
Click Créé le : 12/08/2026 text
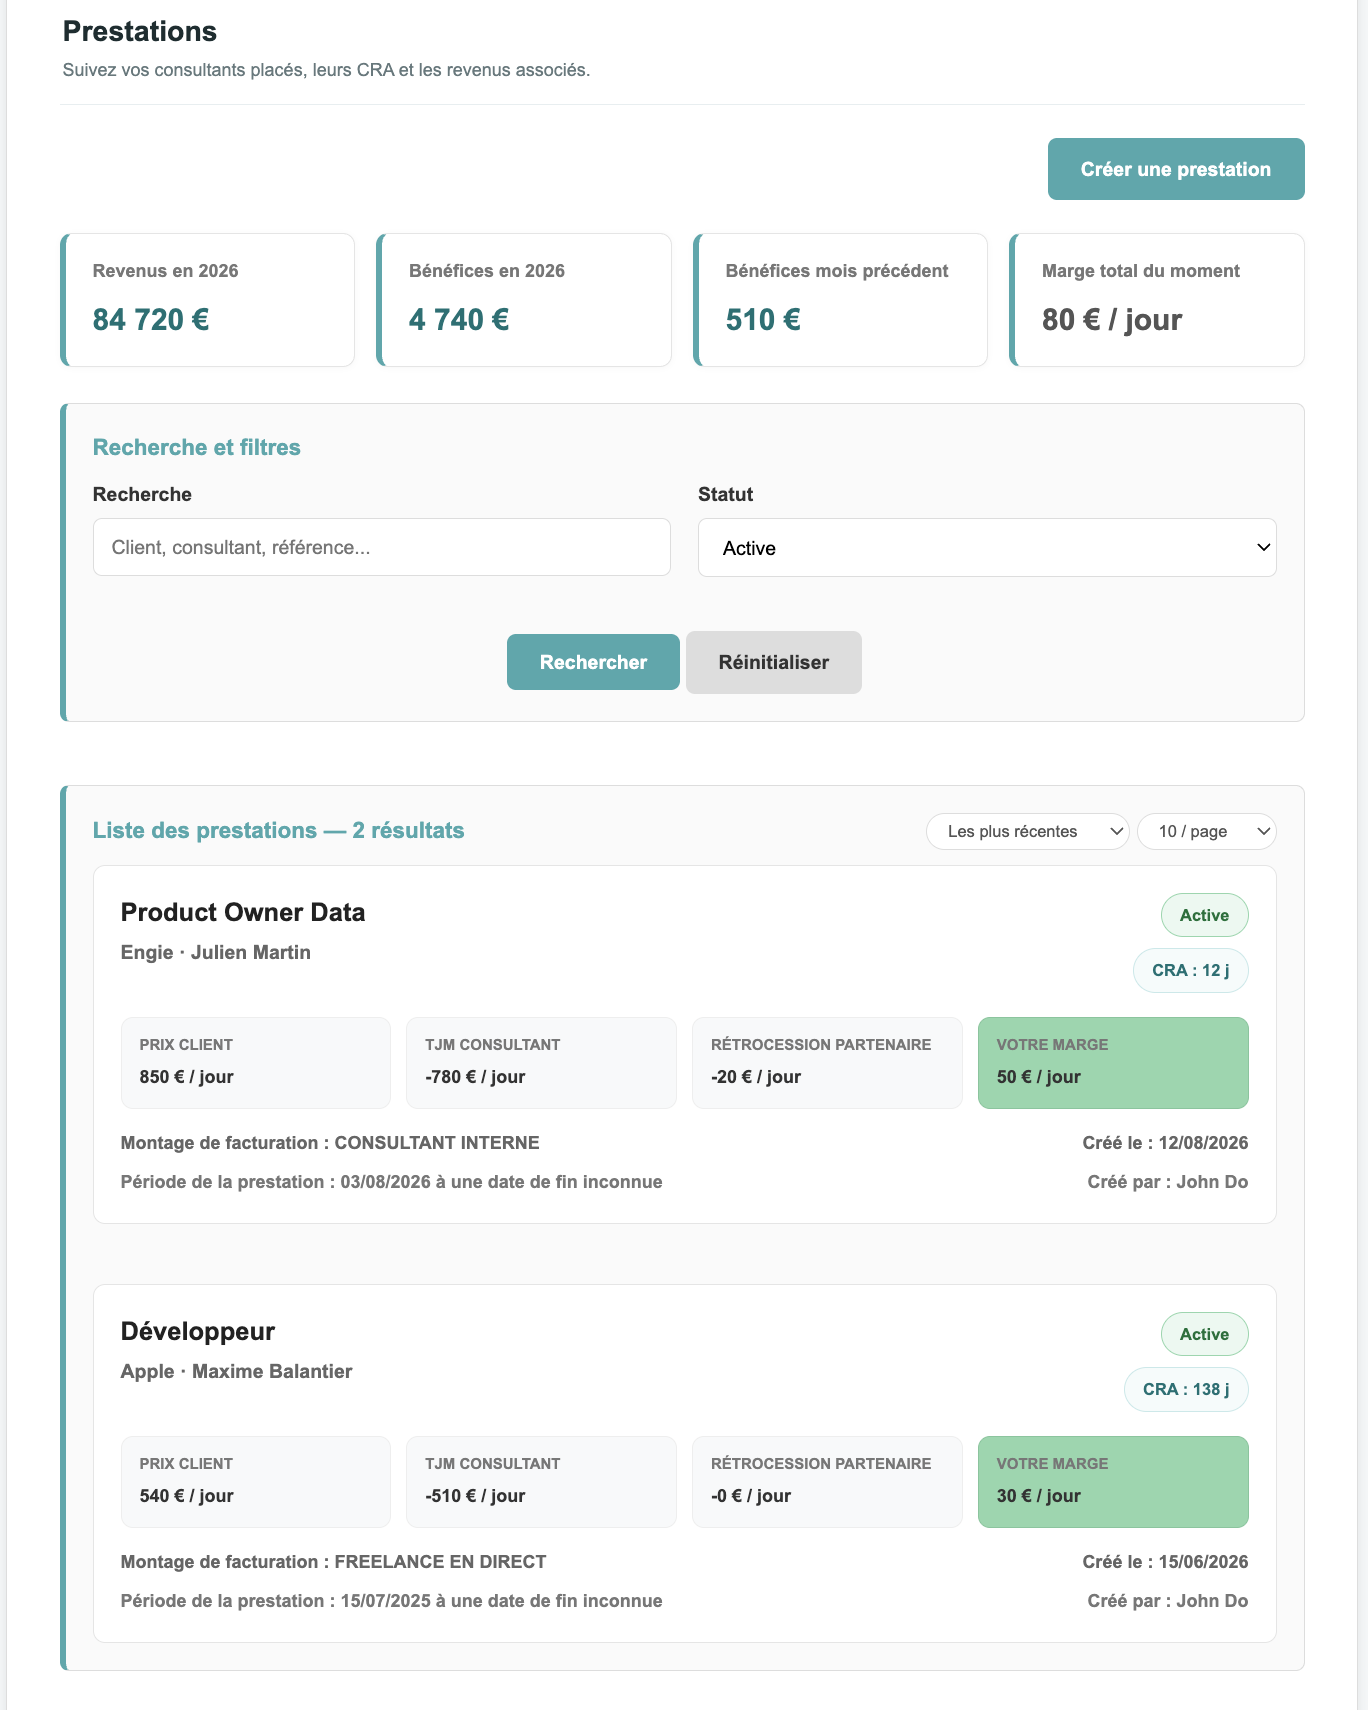coord(1165,1143)
